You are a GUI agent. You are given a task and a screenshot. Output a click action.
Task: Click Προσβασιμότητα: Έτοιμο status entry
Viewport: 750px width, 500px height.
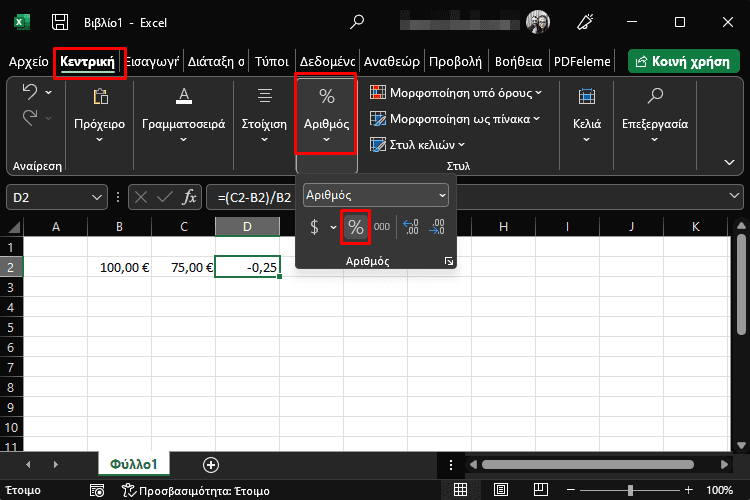[x=196, y=490]
